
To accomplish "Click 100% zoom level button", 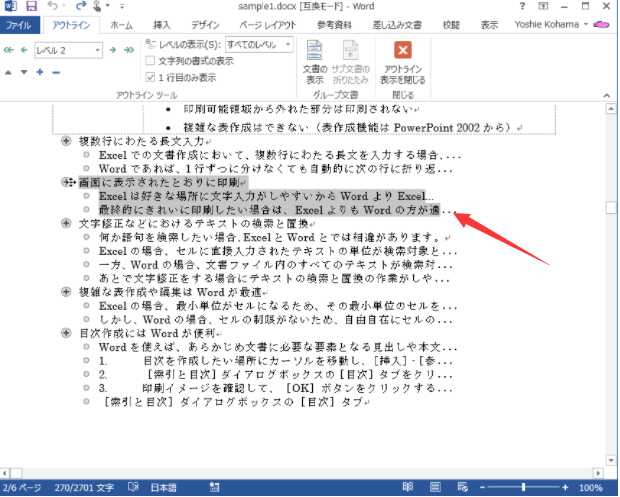I will coord(591,488).
